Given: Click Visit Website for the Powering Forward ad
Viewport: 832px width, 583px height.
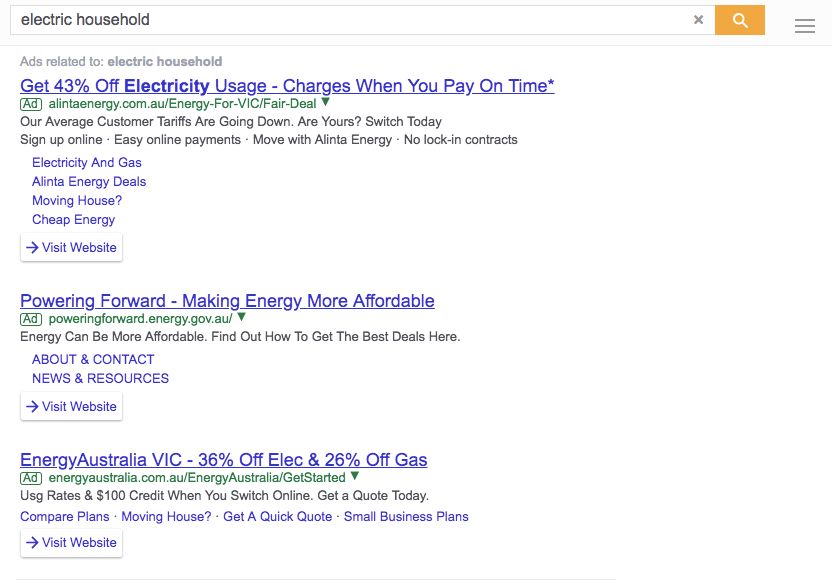Looking at the screenshot, I should pyautogui.click(x=72, y=406).
